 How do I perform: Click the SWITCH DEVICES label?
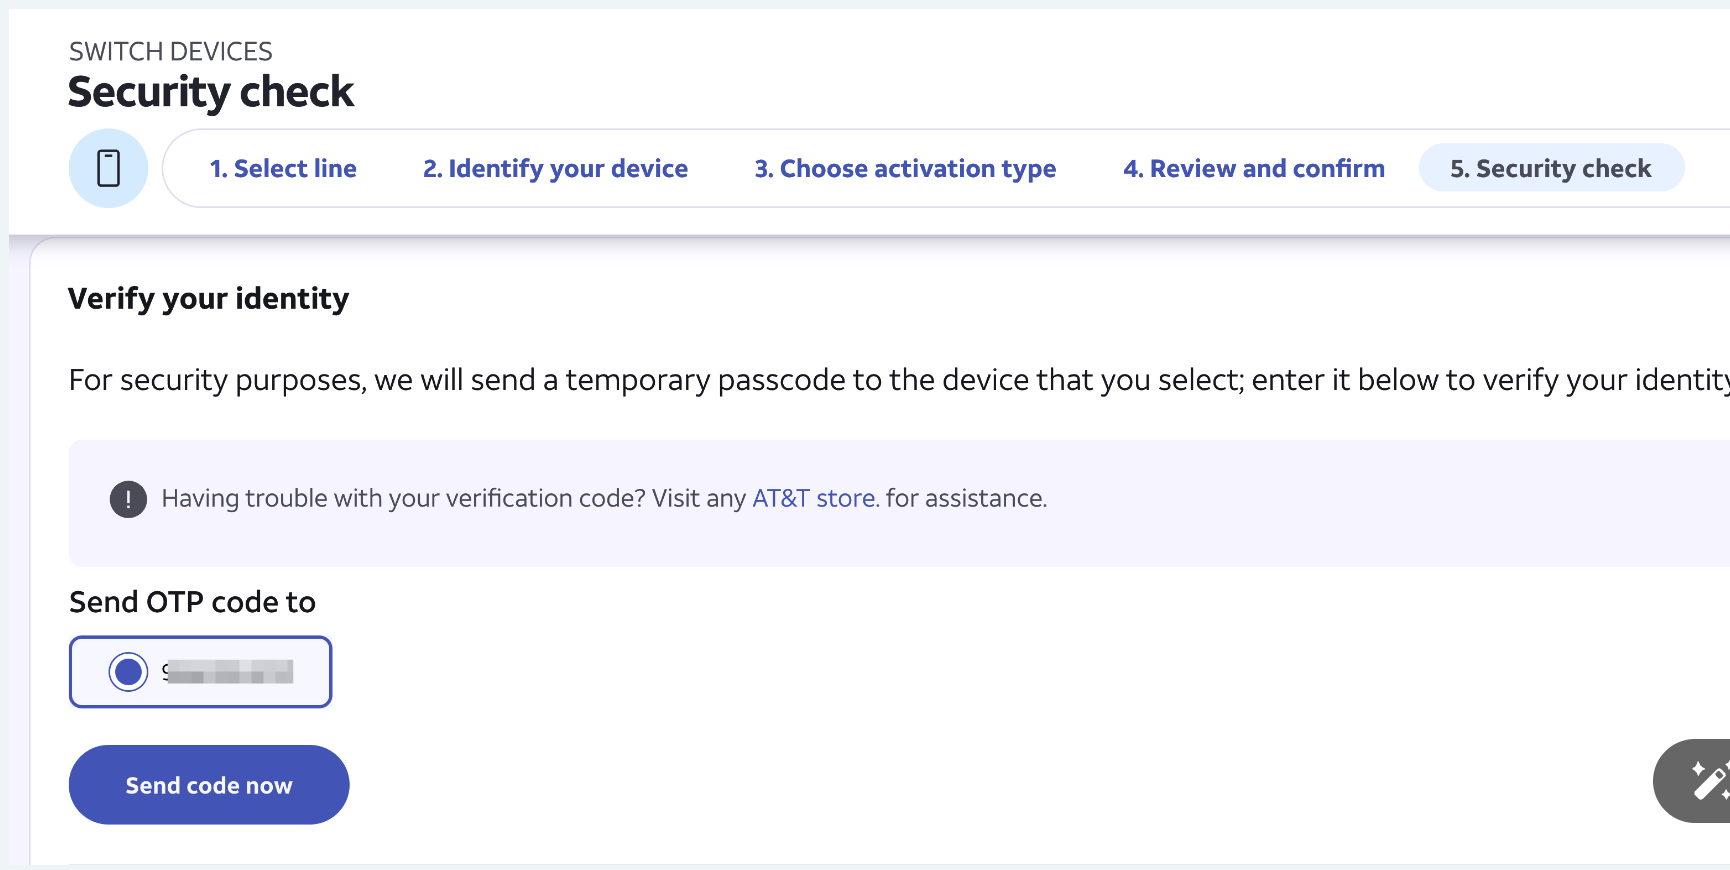[171, 51]
